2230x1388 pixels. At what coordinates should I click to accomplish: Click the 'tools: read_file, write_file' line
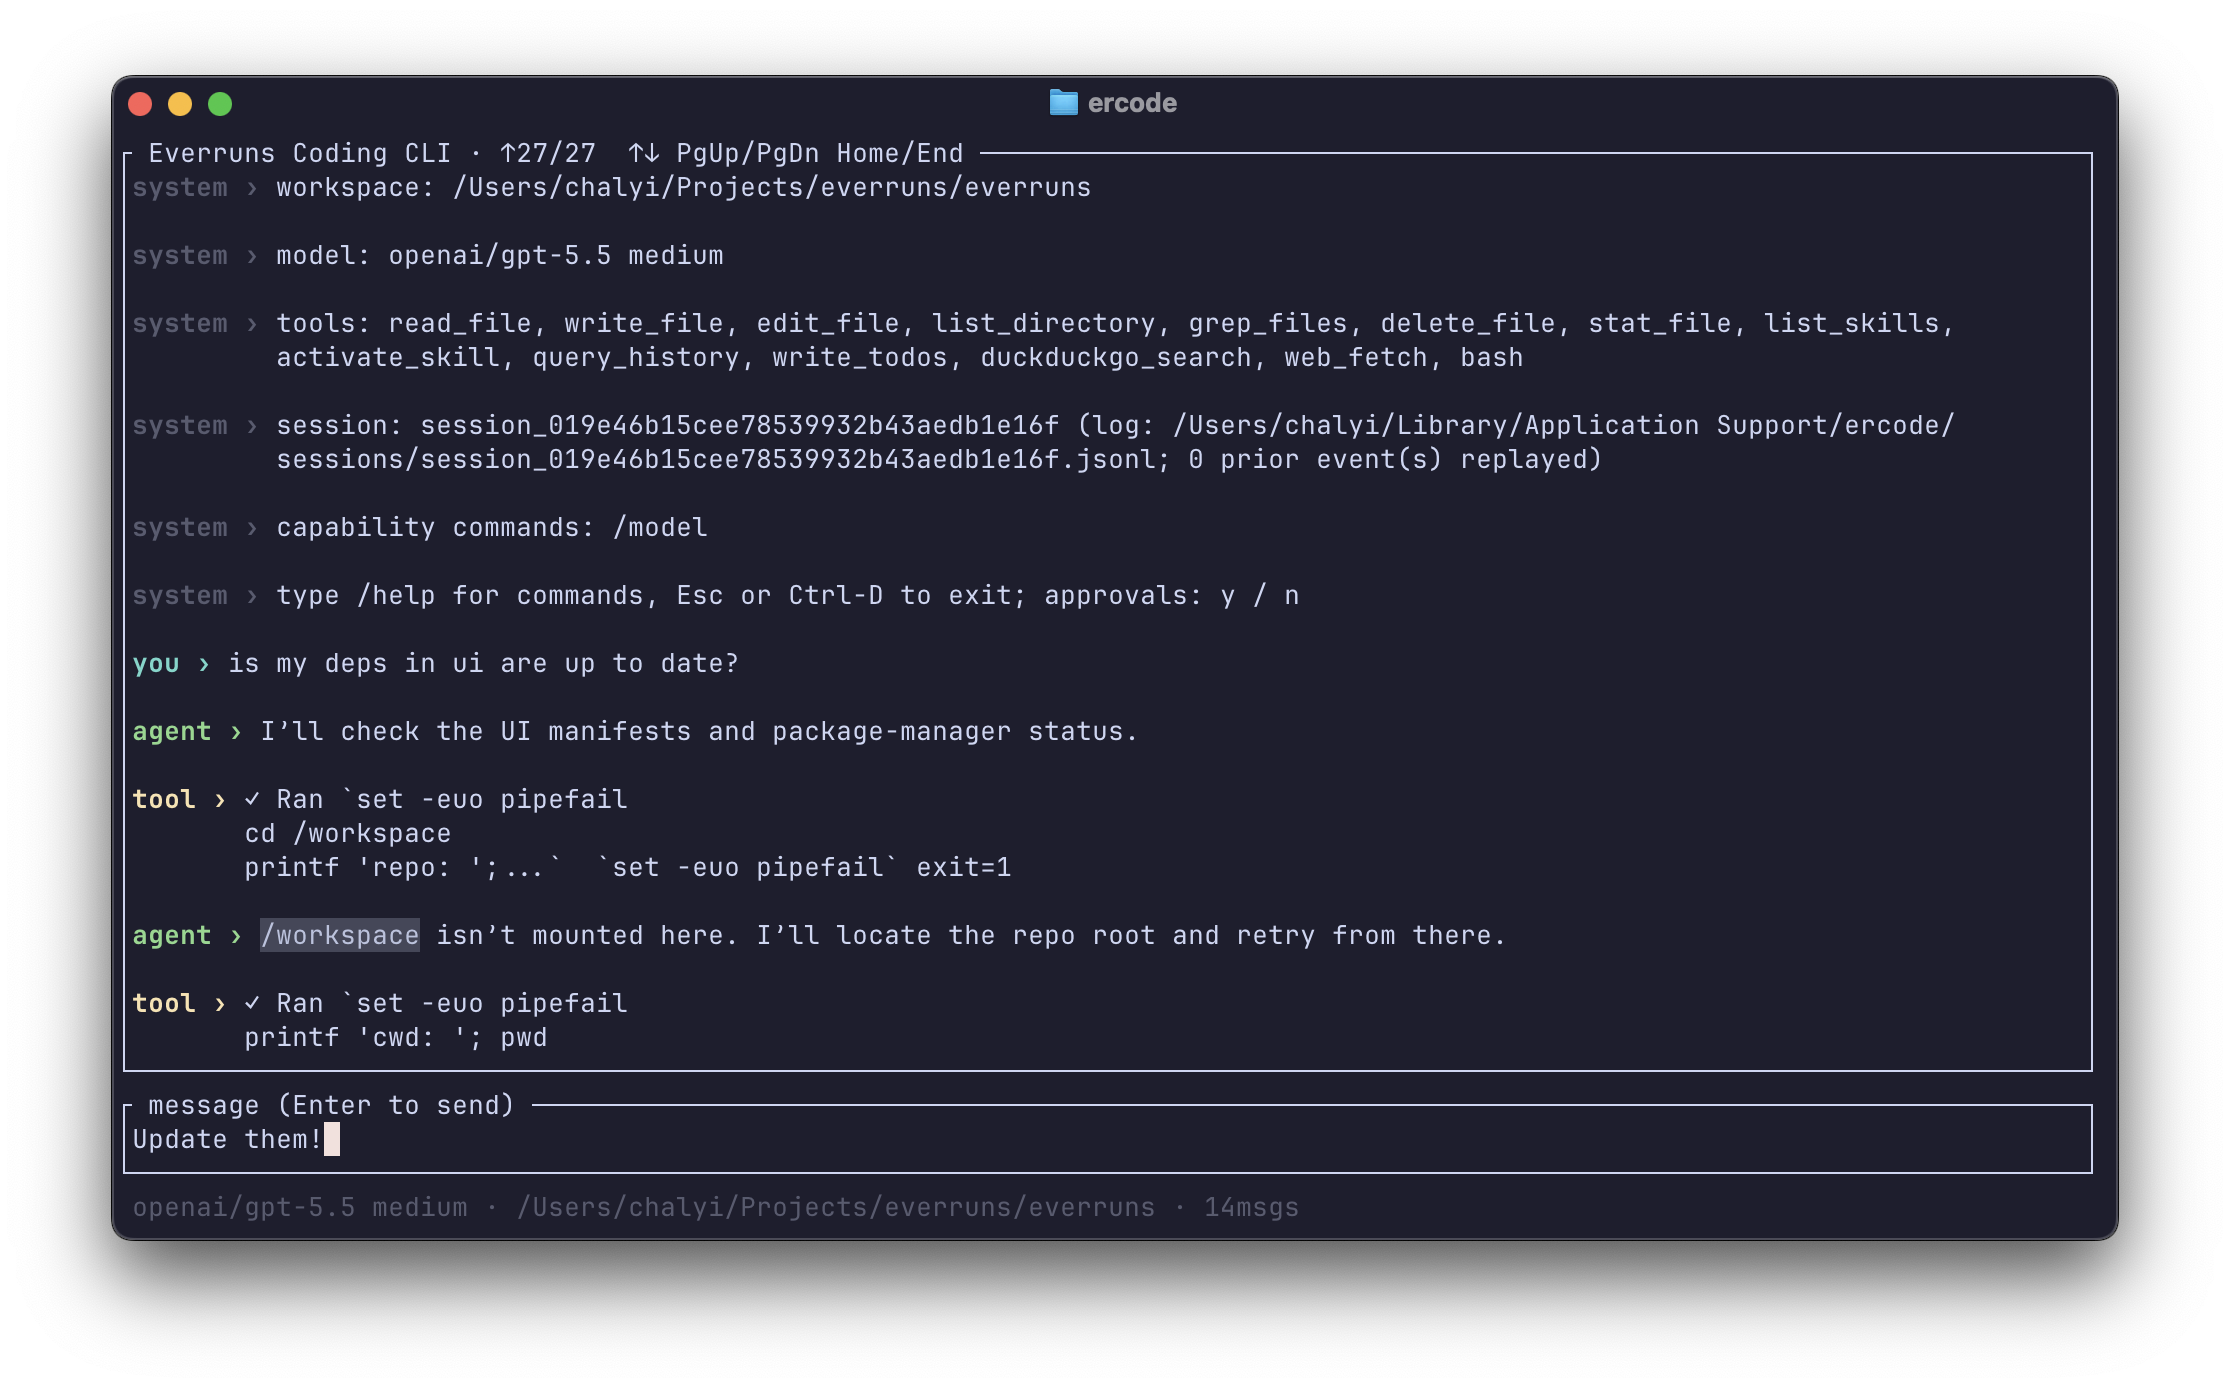click(1115, 324)
